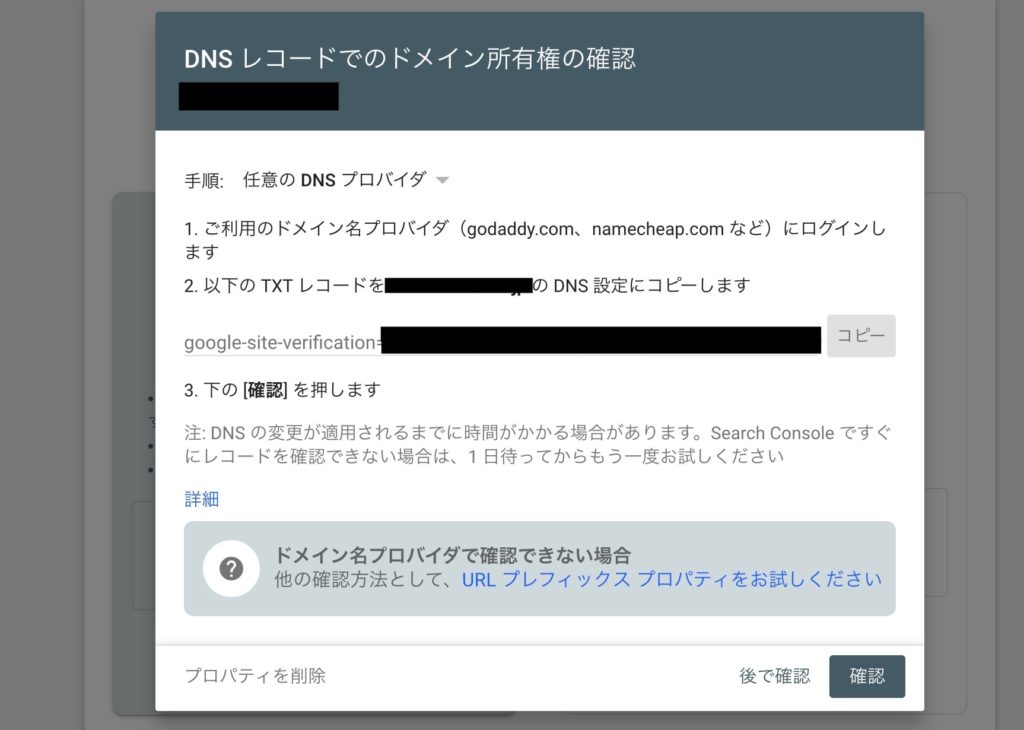Image resolution: width=1024 pixels, height=730 pixels.
Task: Click the redacted verification token value
Action: (x=600, y=340)
